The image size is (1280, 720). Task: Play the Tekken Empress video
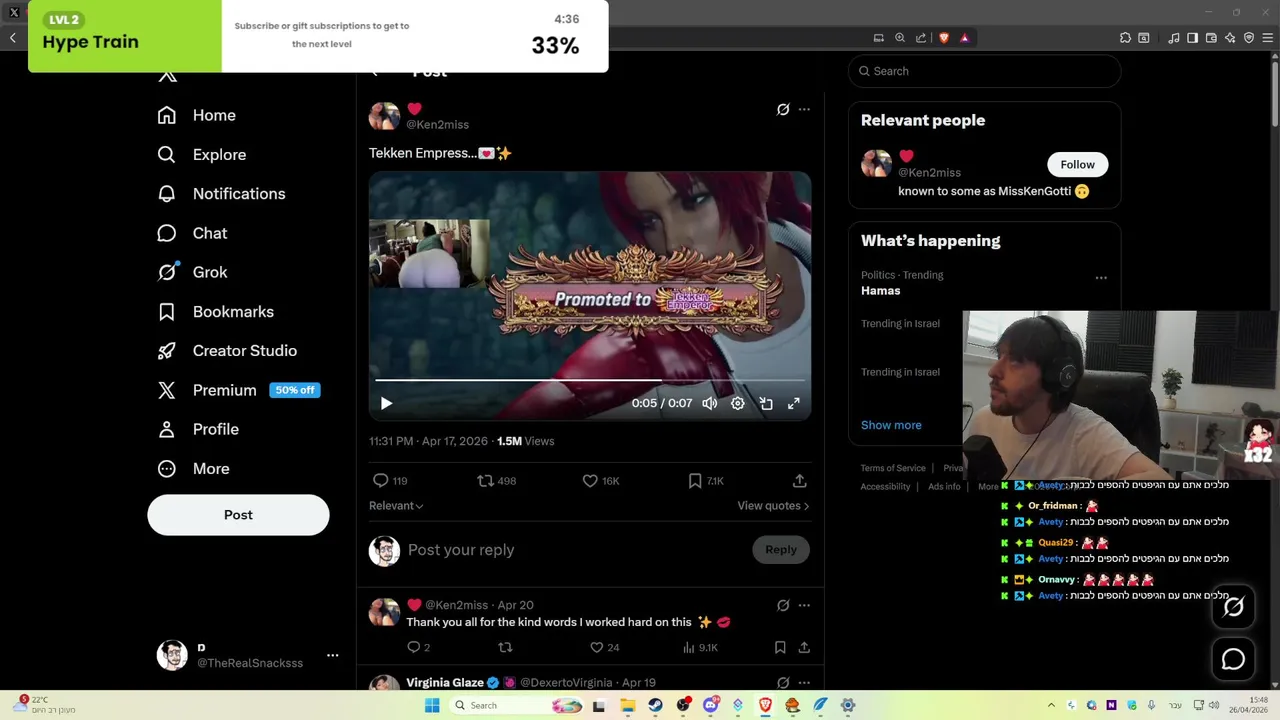tap(386, 403)
